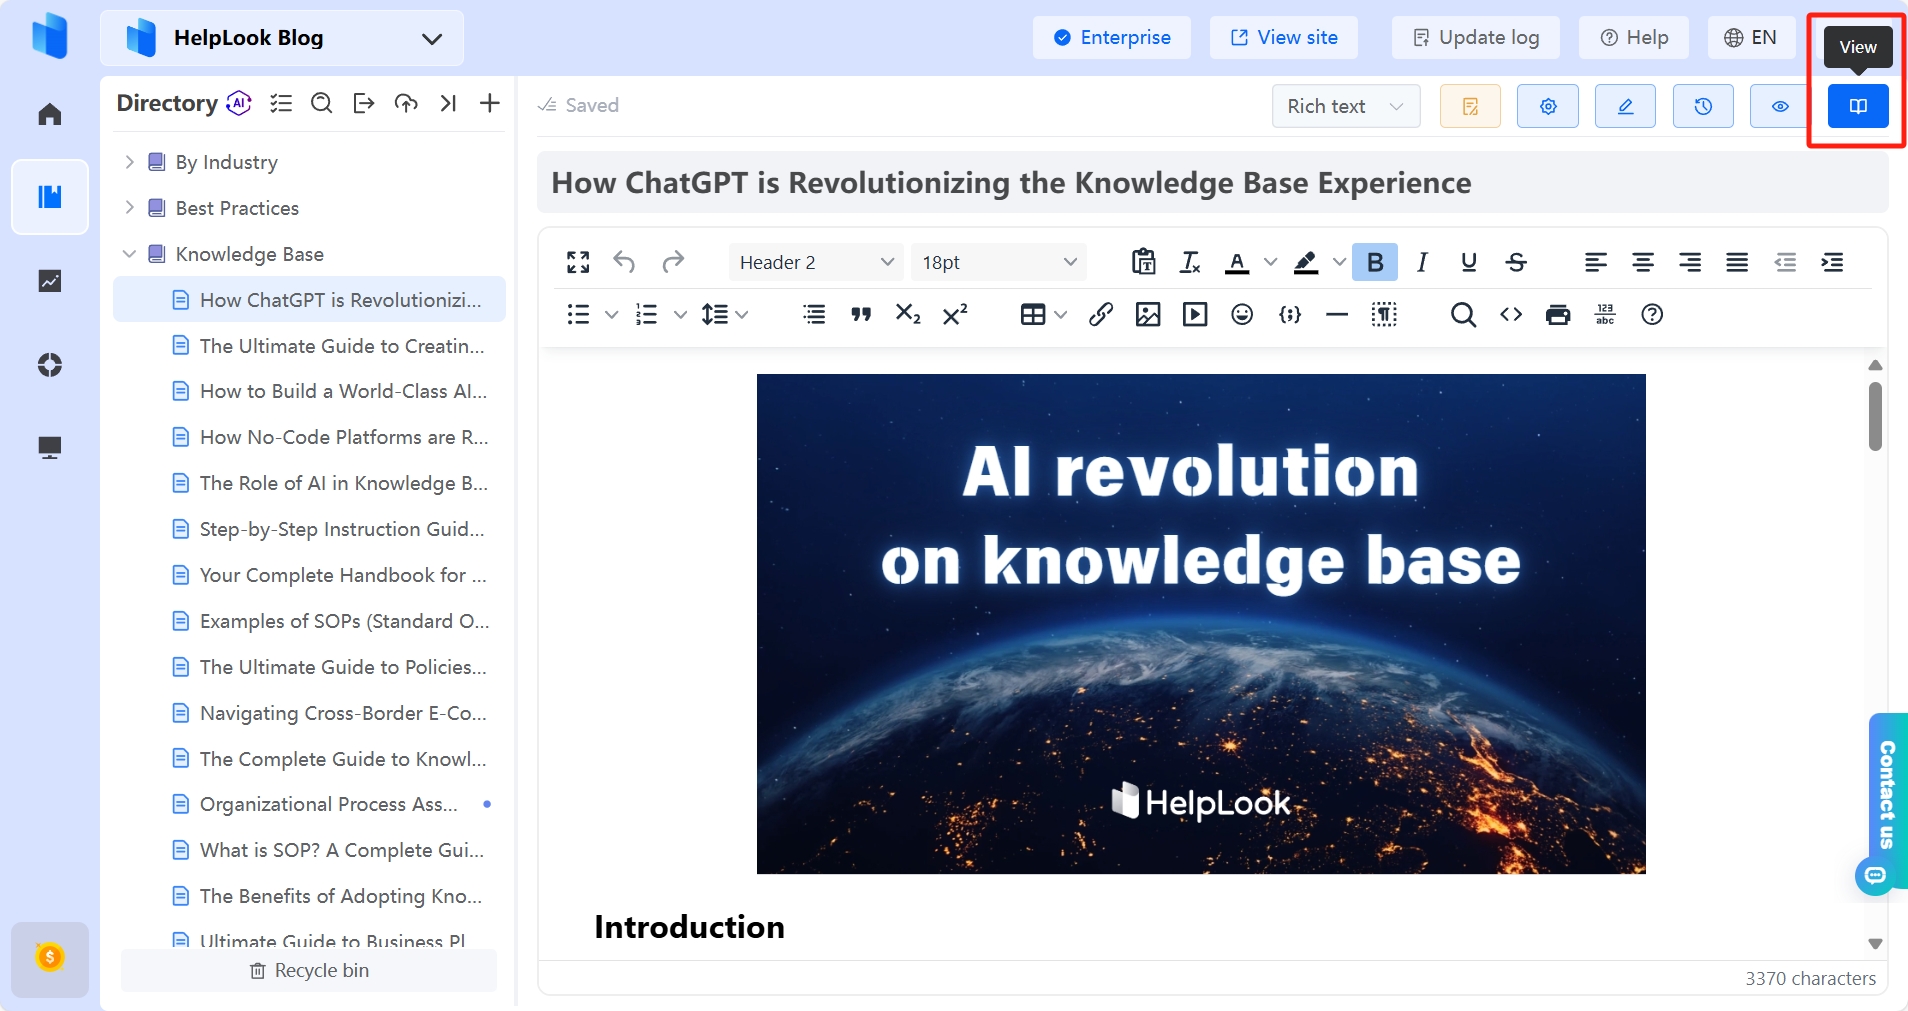The width and height of the screenshot is (1908, 1011).
Task: Add a new item to Directory
Action: [490, 103]
